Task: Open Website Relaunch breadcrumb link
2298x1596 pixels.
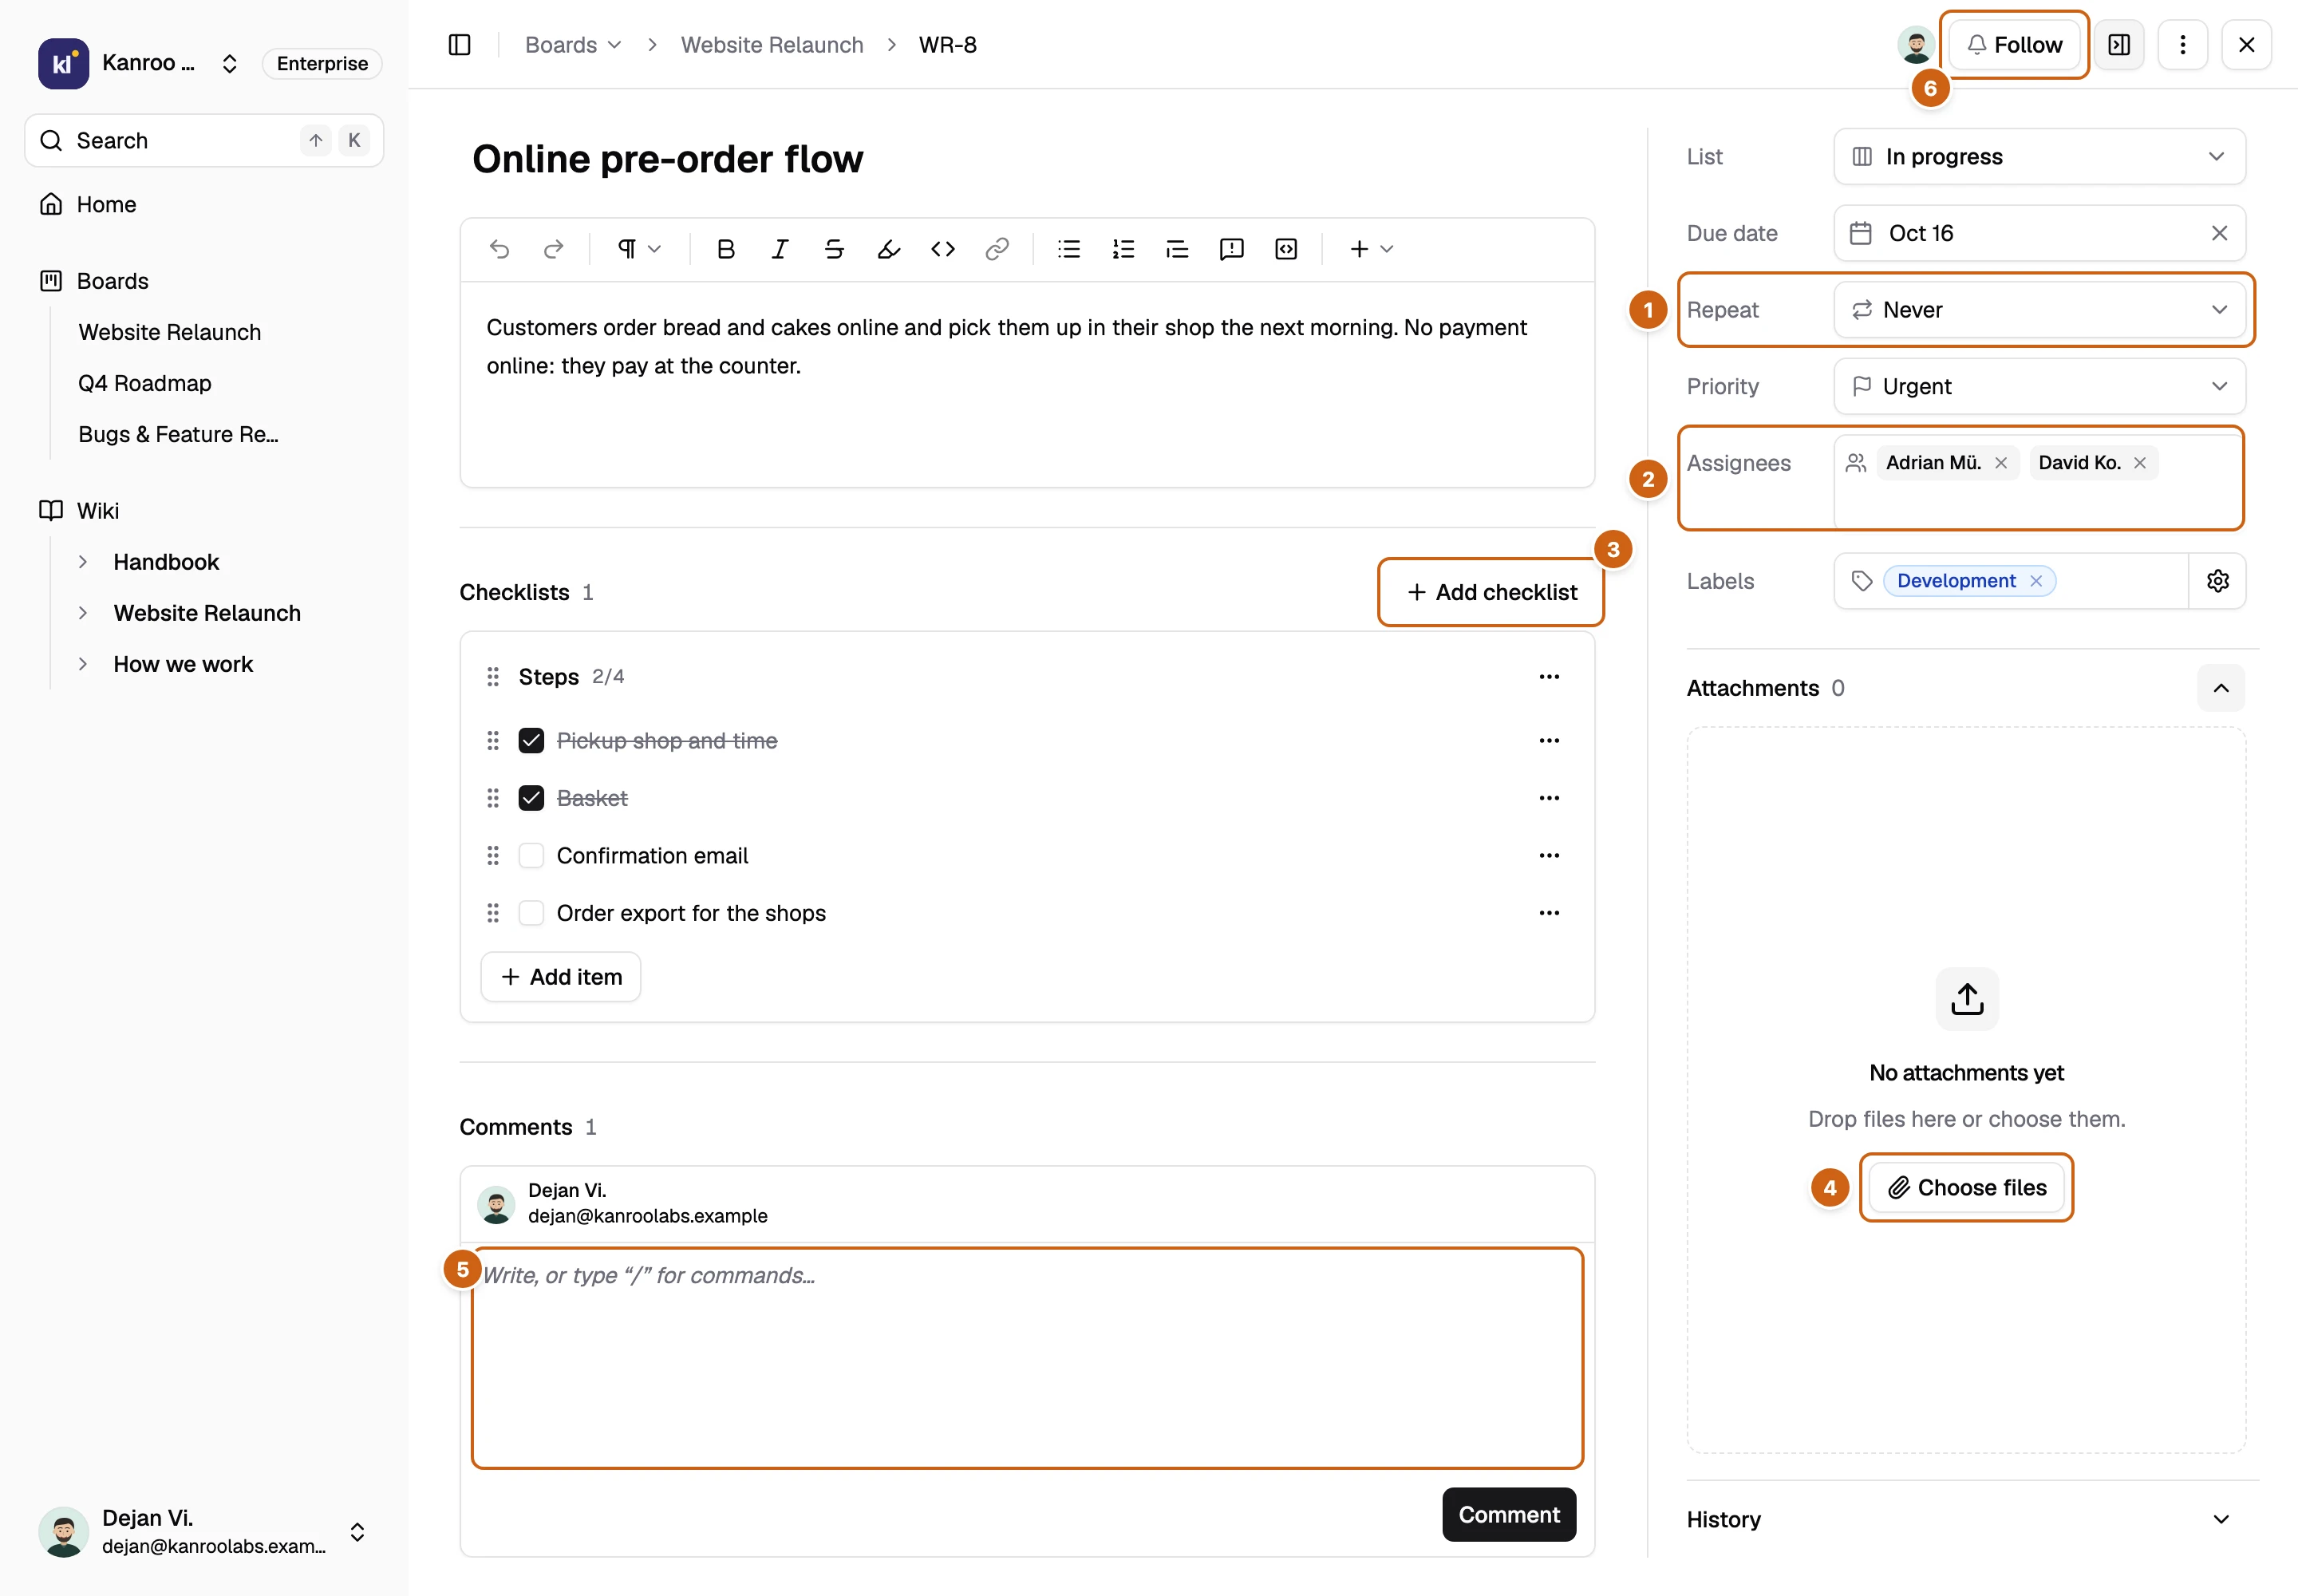Action: (772, 45)
